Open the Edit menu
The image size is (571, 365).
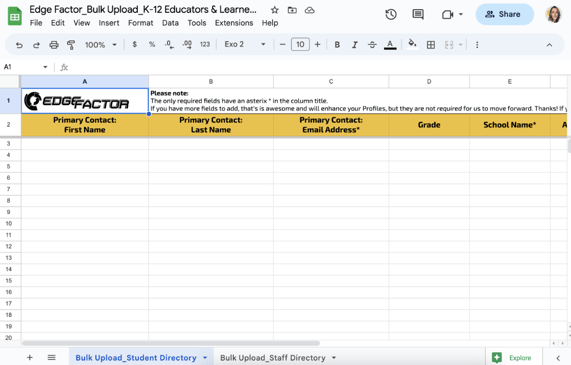click(x=58, y=23)
